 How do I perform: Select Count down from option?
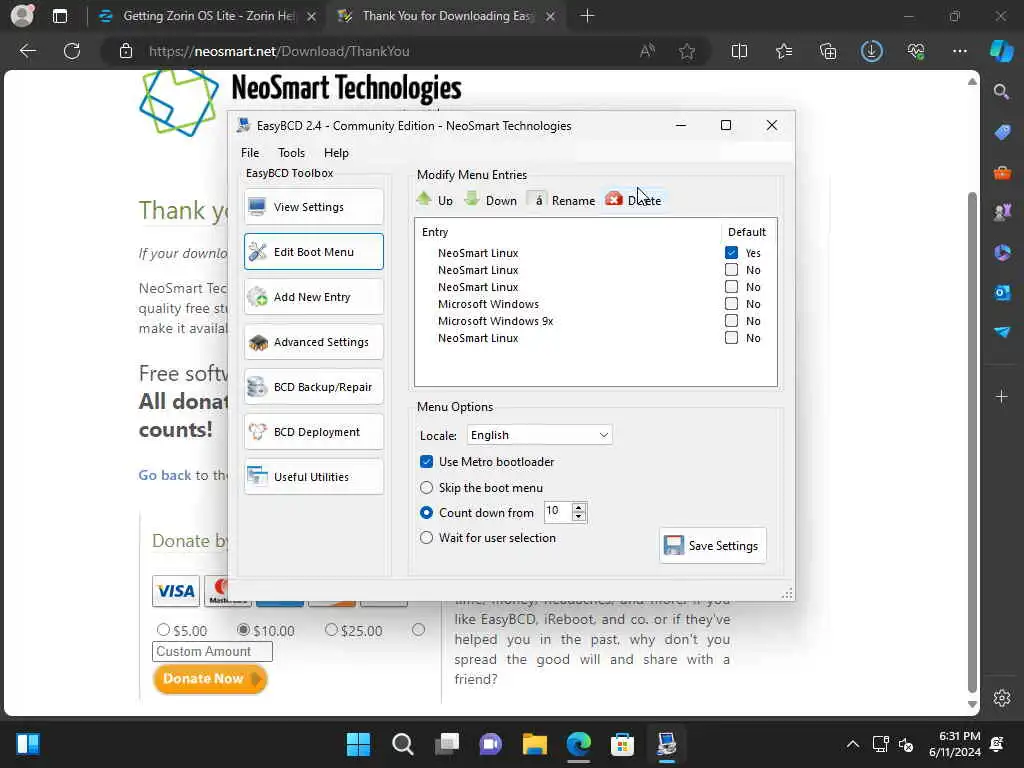[x=426, y=513]
